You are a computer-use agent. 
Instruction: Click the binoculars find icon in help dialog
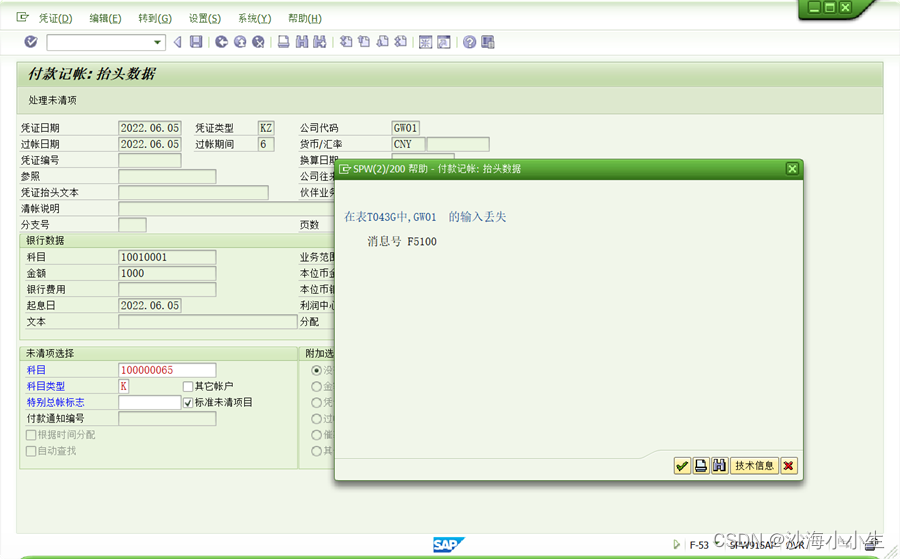(x=720, y=465)
